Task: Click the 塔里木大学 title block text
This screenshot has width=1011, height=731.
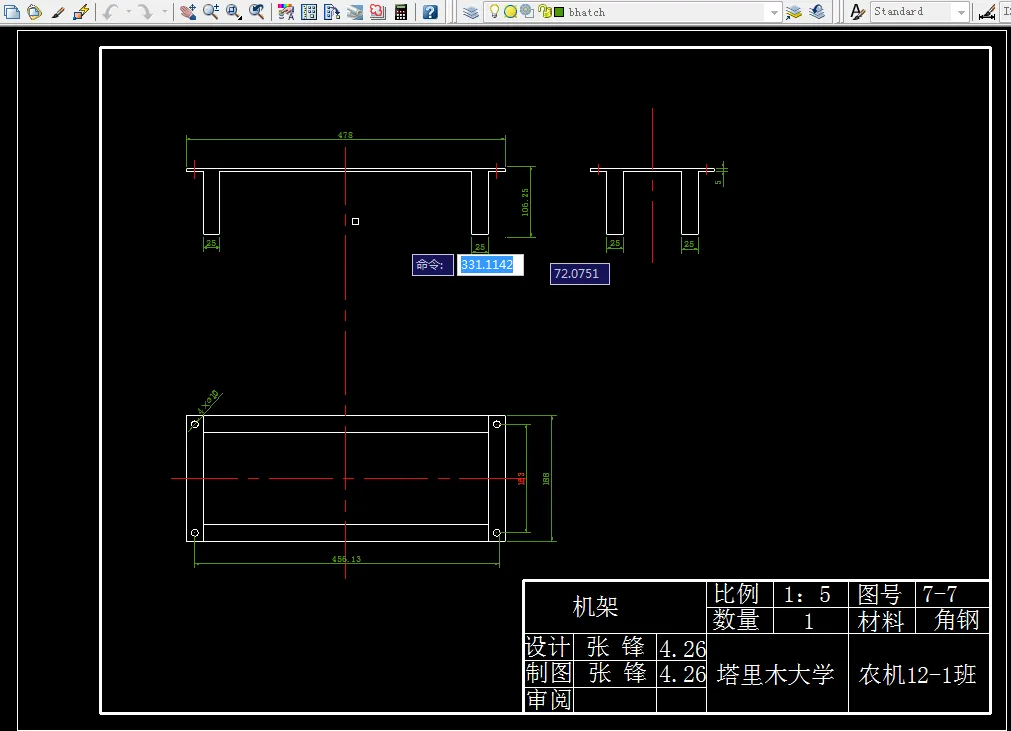Action: point(776,675)
